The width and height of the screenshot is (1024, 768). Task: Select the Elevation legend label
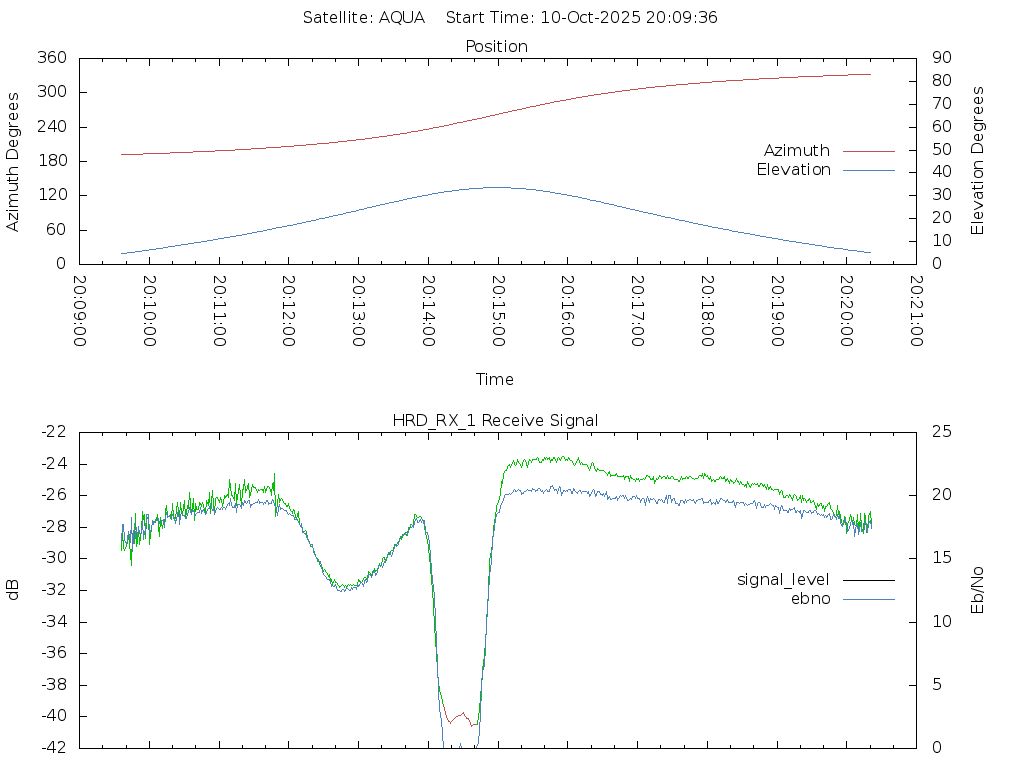[x=793, y=170]
